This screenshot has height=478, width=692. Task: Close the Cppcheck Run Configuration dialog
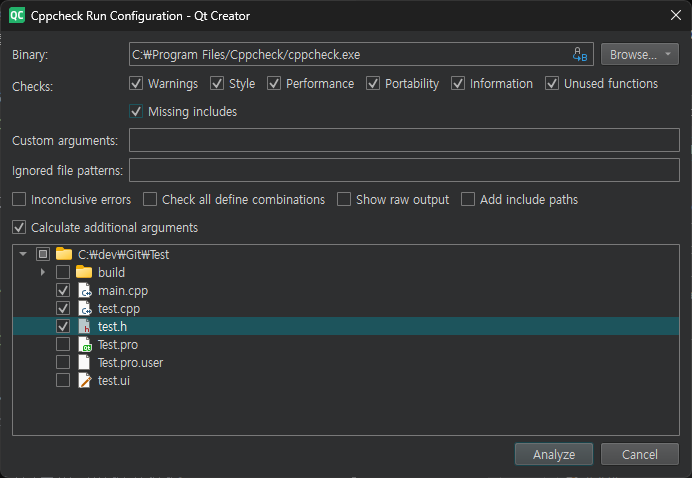point(676,15)
